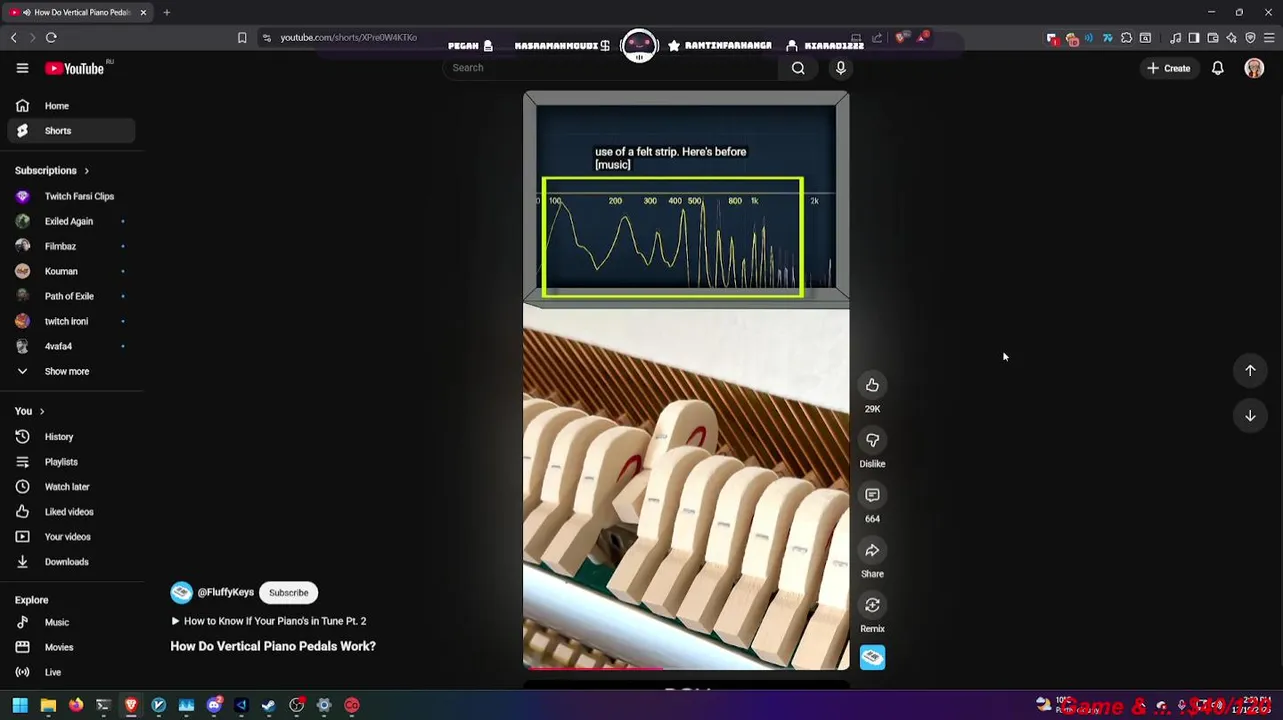The image size is (1283, 720).
Task: Open related video How to Know If Your Piano's in Tune Pt. 2
Action: (268, 621)
